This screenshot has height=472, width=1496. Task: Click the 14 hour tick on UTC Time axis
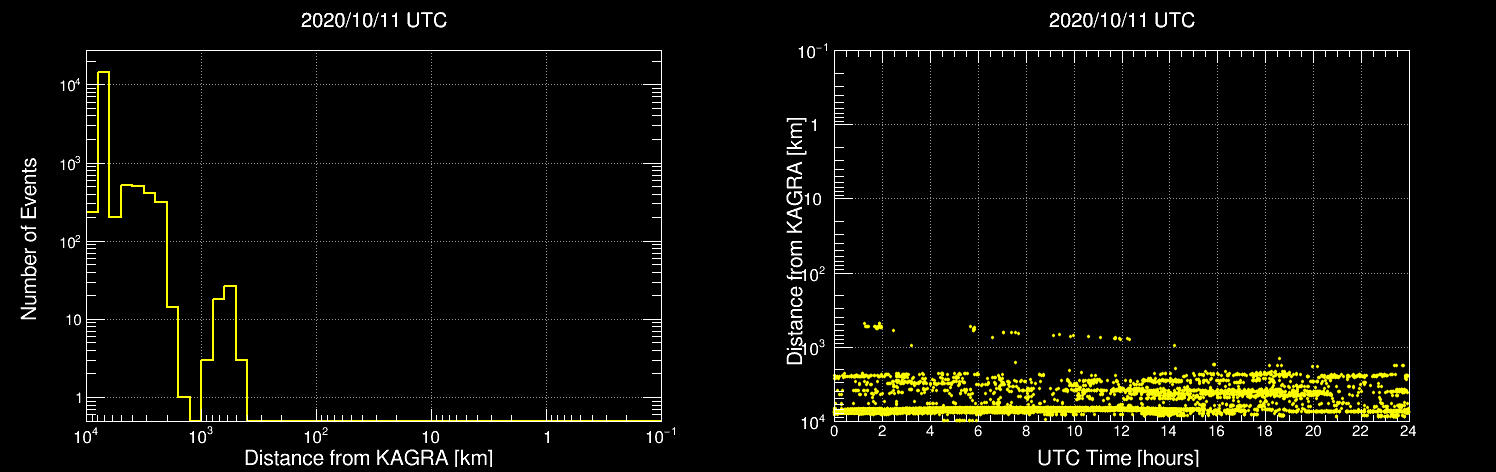(1169, 431)
